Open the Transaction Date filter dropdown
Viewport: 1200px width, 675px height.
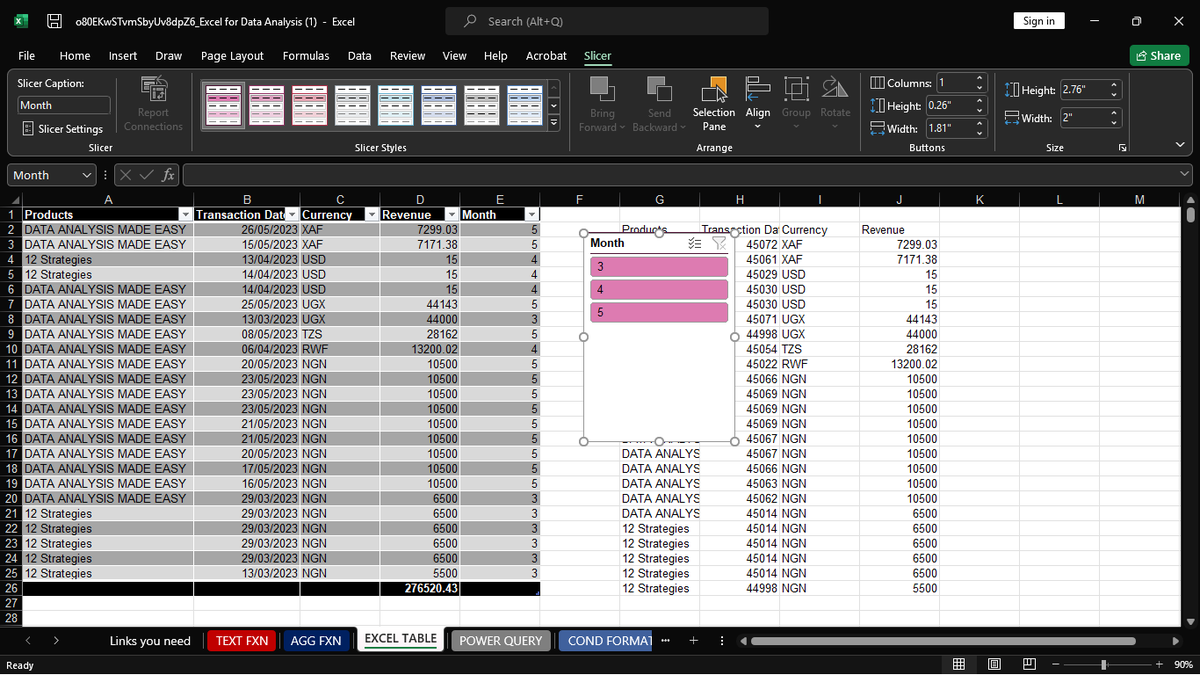pyautogui.click(x=291, y=215)
